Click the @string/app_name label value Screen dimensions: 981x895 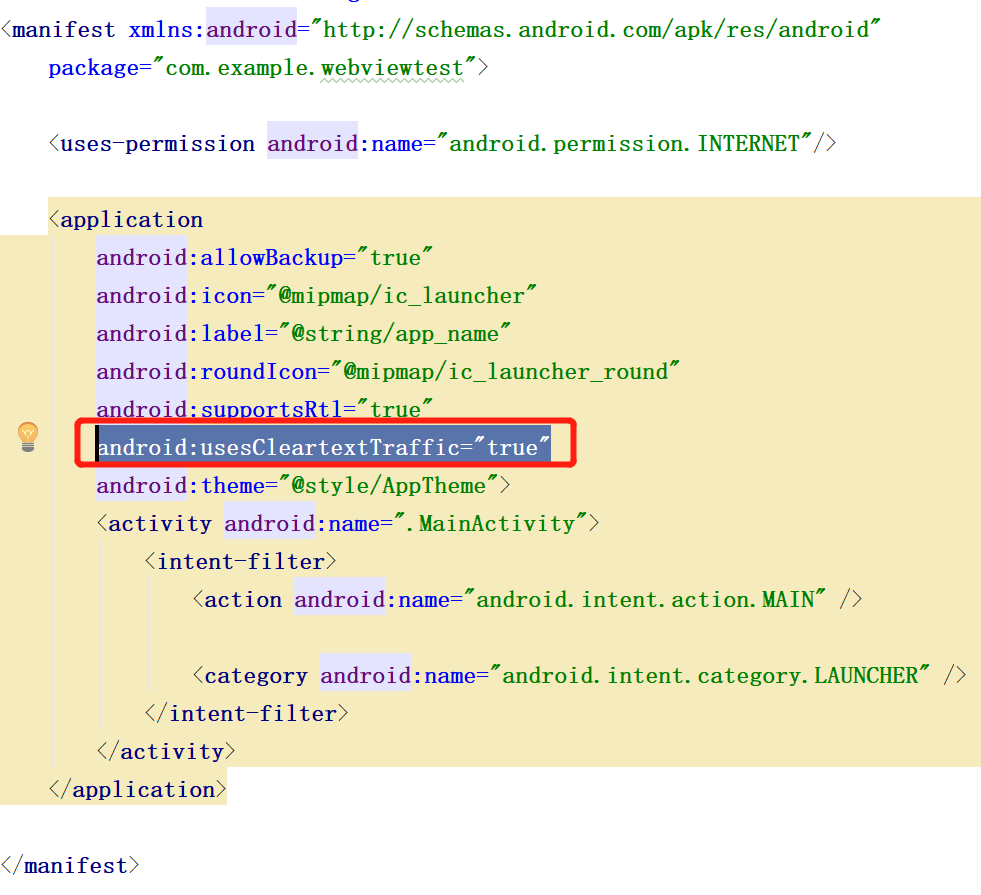[395, 334]
